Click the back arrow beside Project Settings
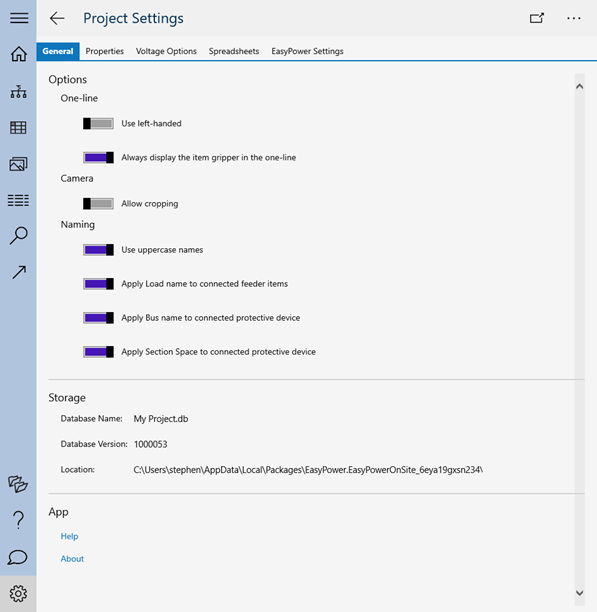 click(57, 18)
